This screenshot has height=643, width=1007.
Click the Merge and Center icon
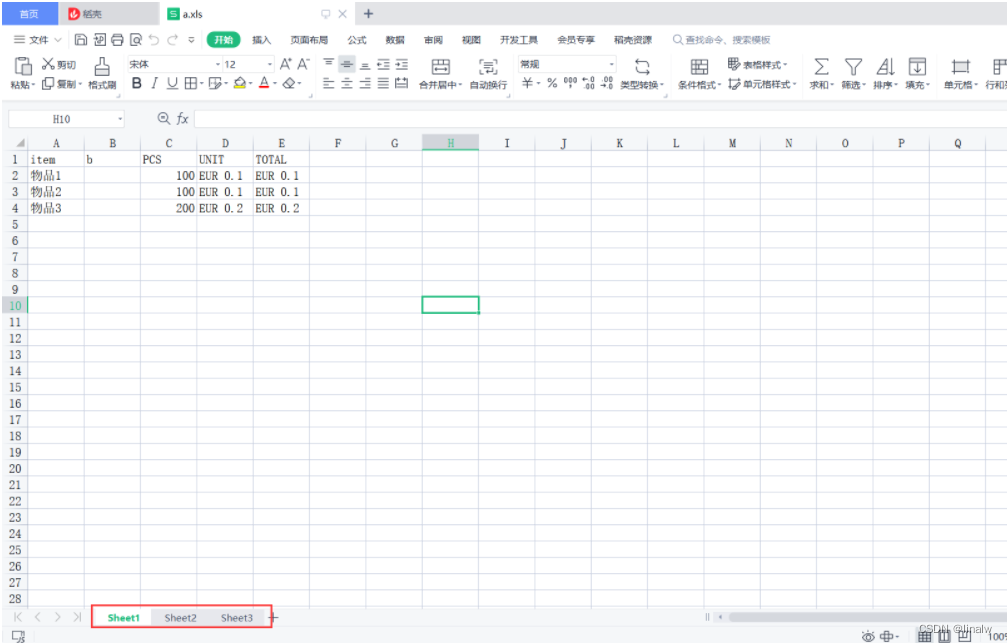[x=439, y=66]
